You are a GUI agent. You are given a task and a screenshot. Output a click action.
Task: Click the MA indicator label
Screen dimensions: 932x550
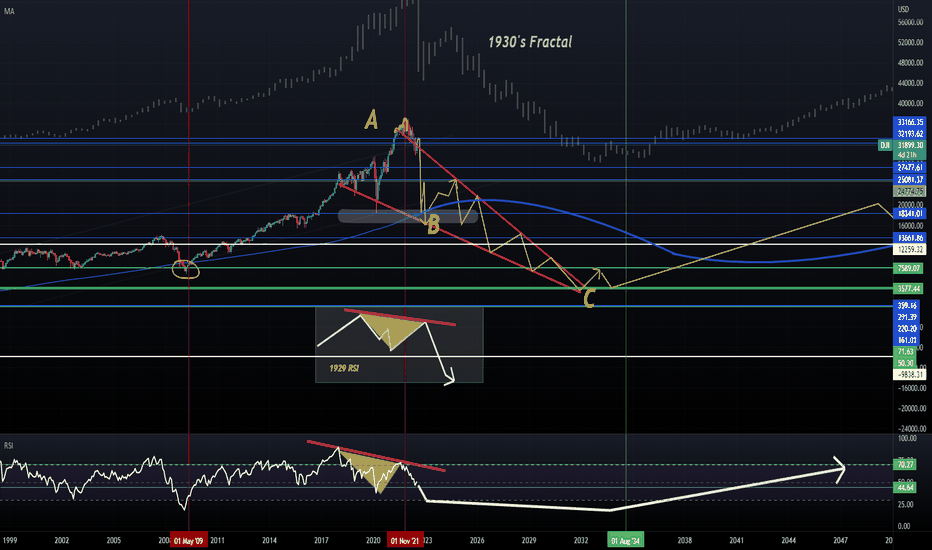point(9,11)
